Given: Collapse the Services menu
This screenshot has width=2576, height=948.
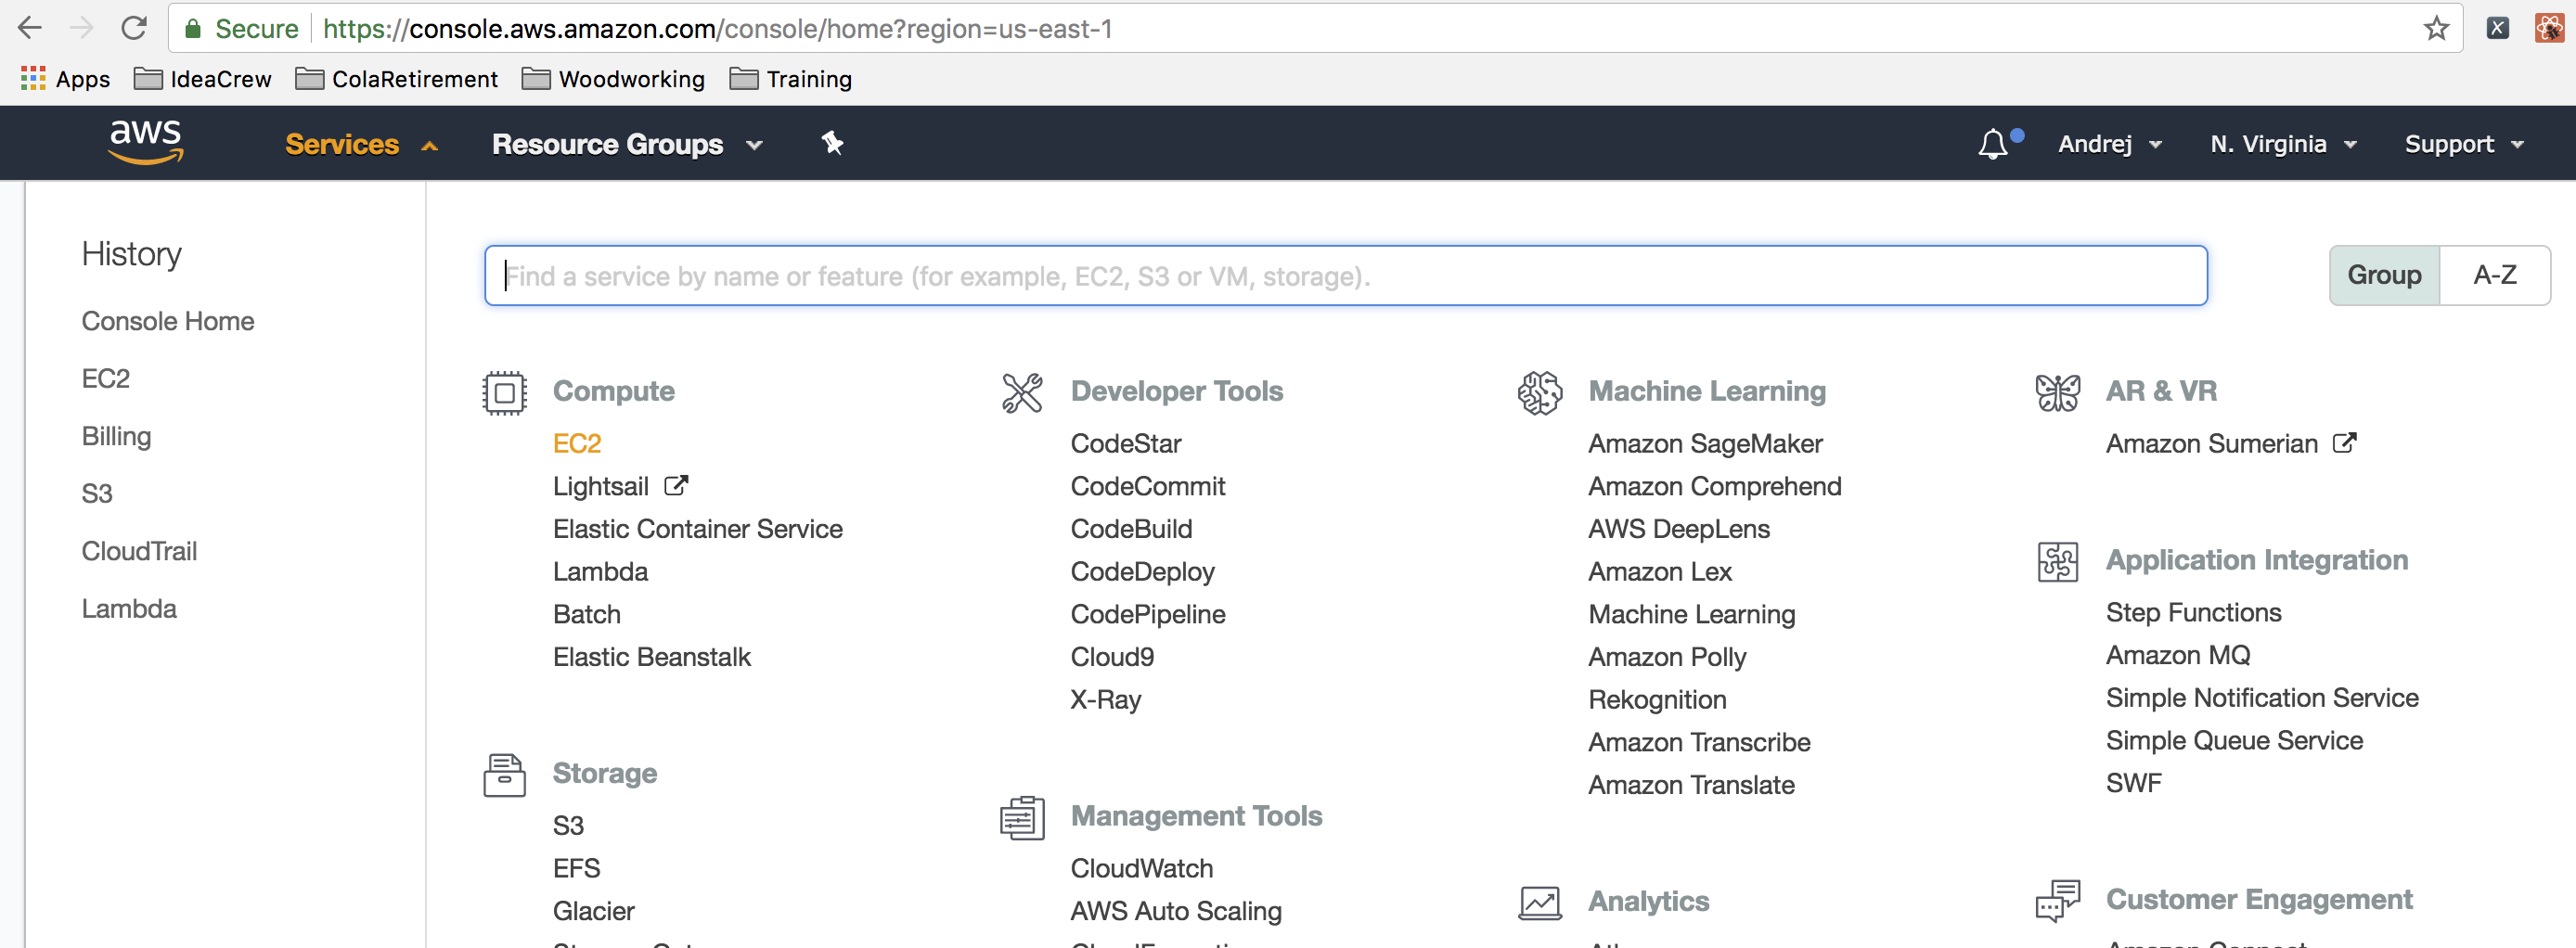Looking at the screenshot, I should pos(361,145).
